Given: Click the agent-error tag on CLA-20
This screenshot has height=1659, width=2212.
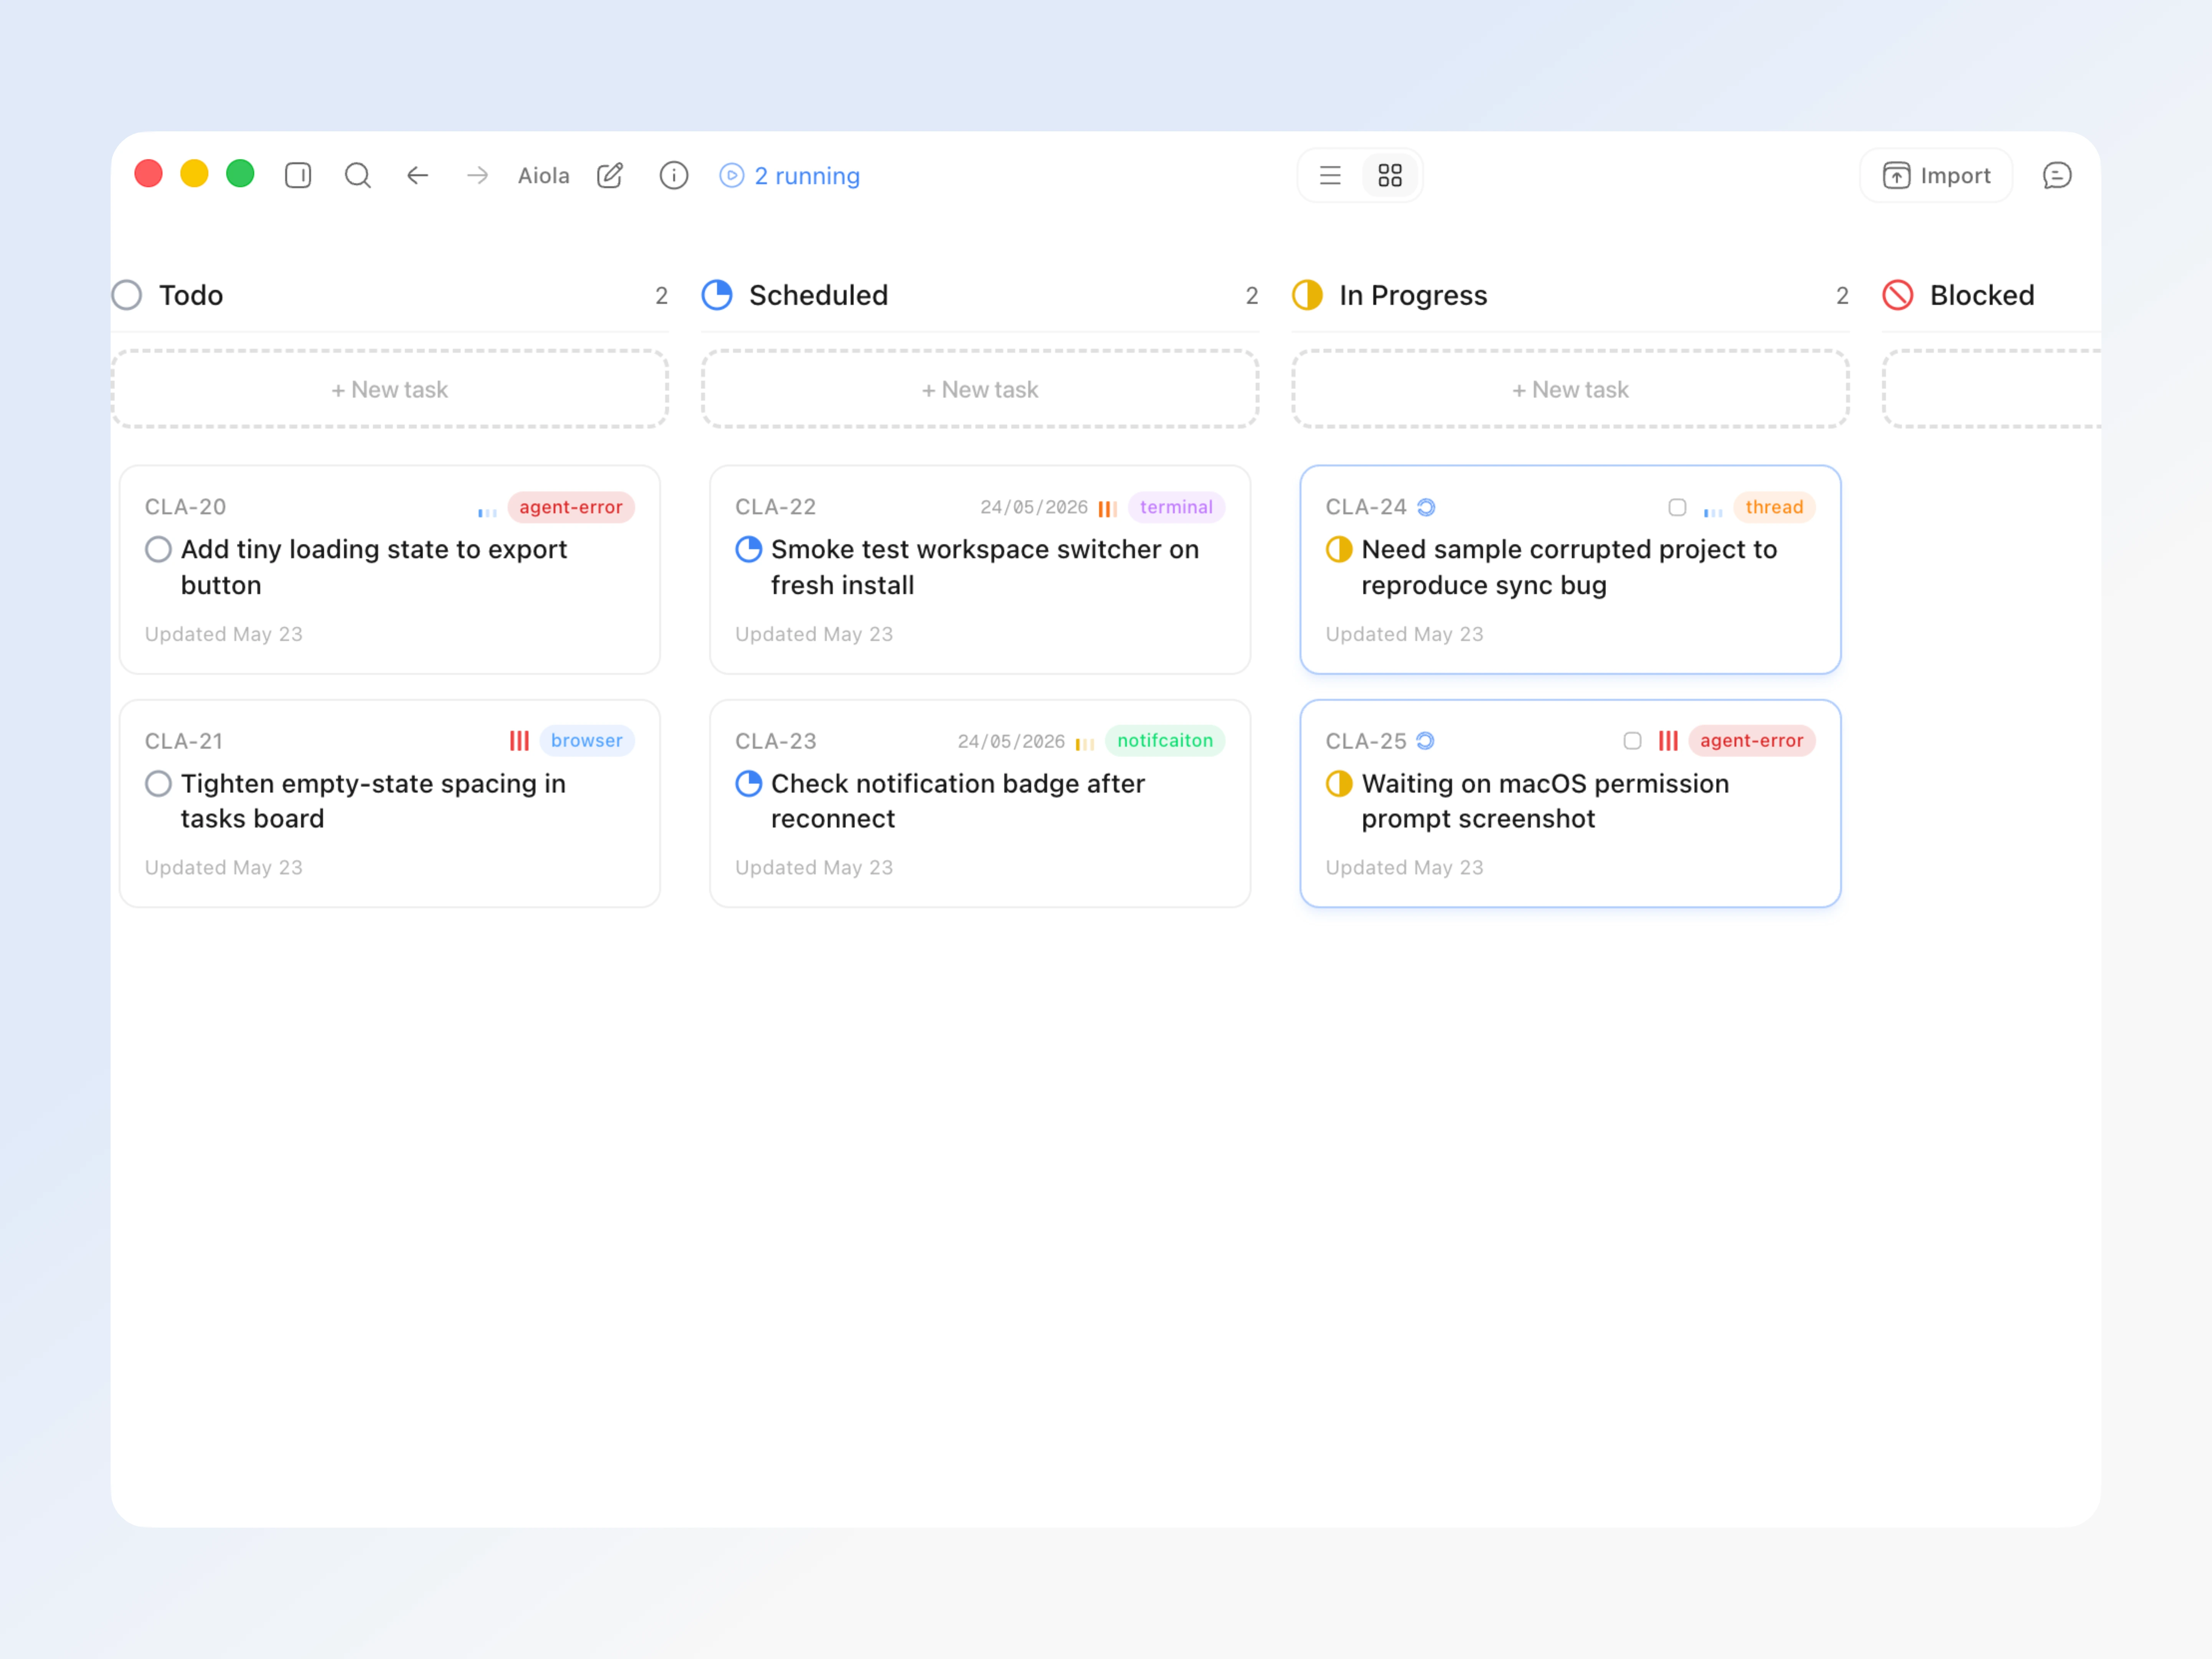Looking at the screenshot, I should [571, 507].
